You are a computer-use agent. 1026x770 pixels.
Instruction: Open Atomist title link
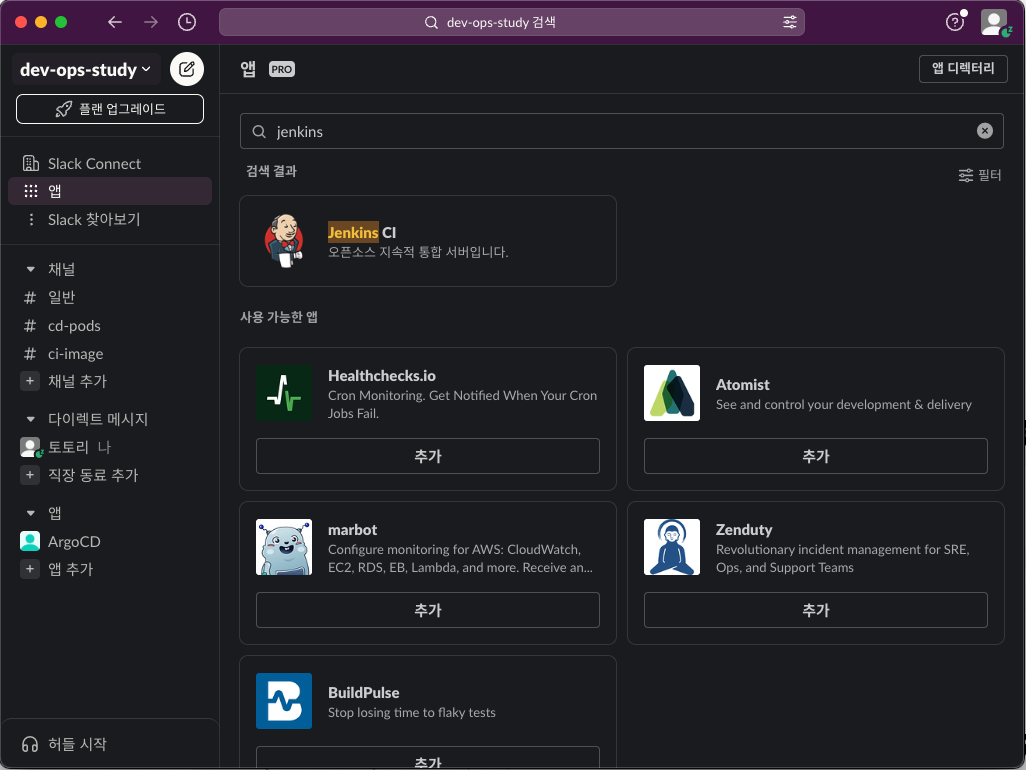(x=742, y=385)
